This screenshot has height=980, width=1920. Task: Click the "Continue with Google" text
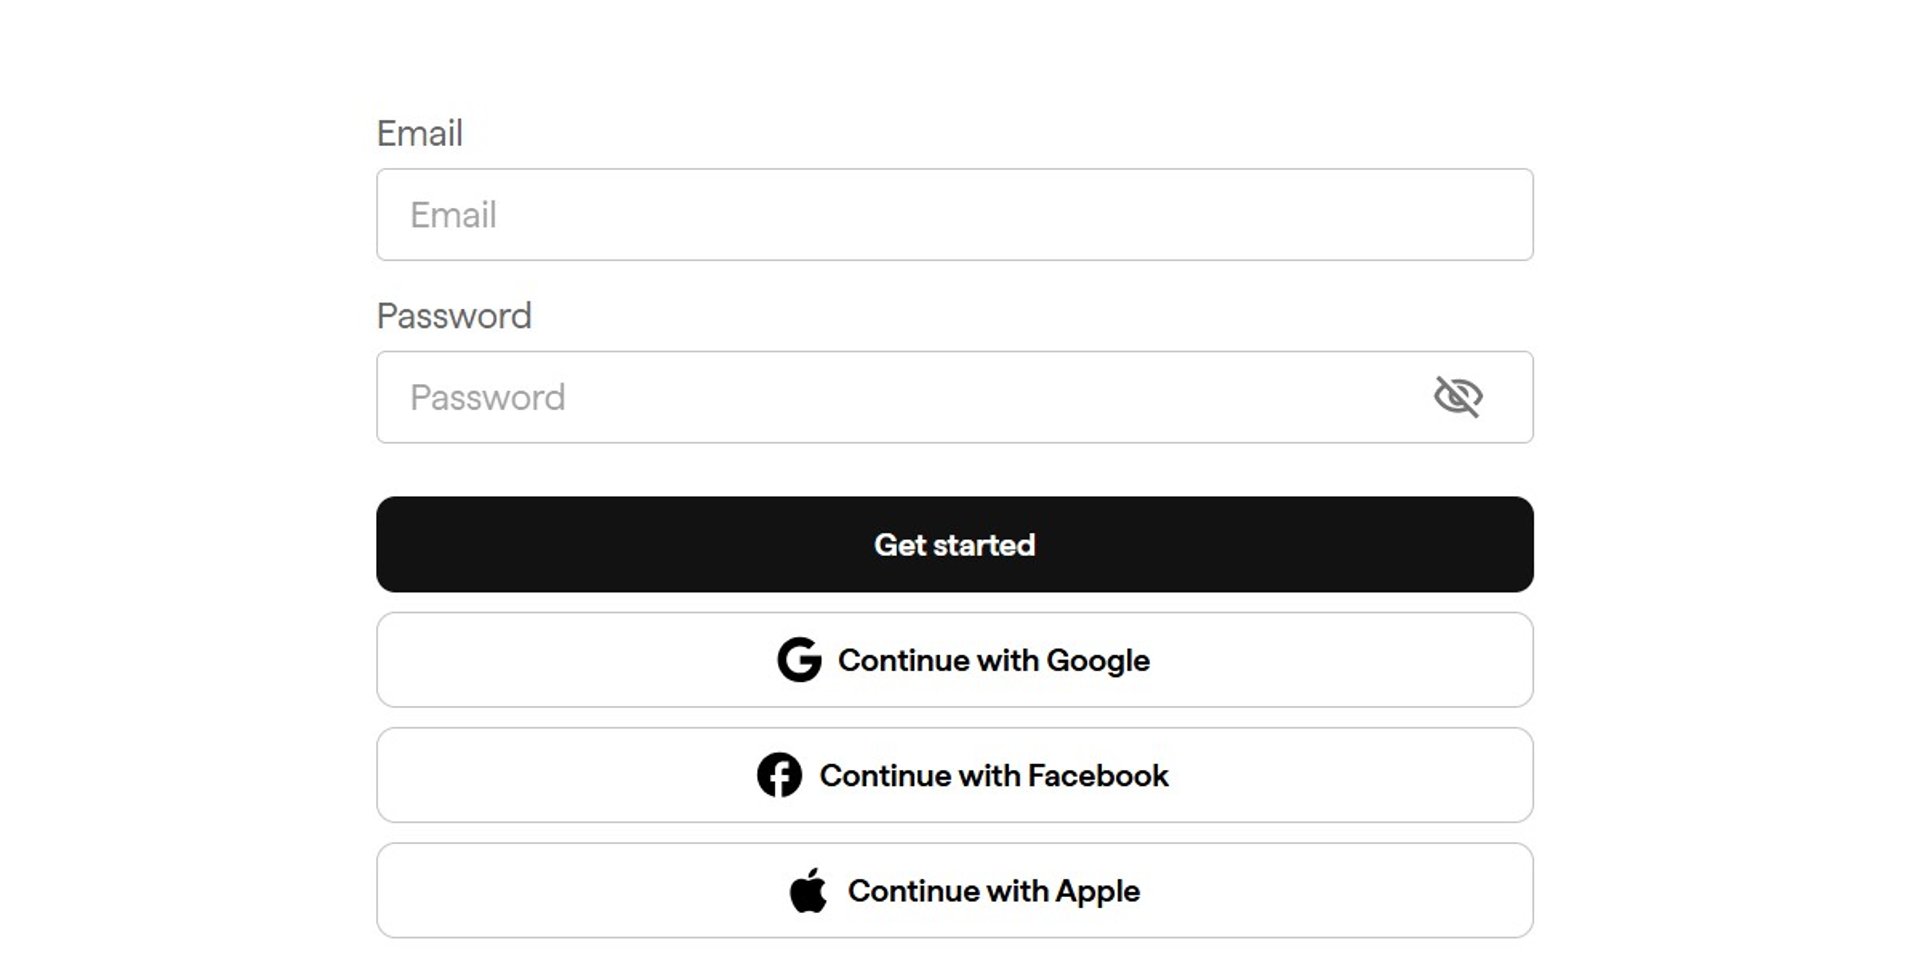point(993,660)
